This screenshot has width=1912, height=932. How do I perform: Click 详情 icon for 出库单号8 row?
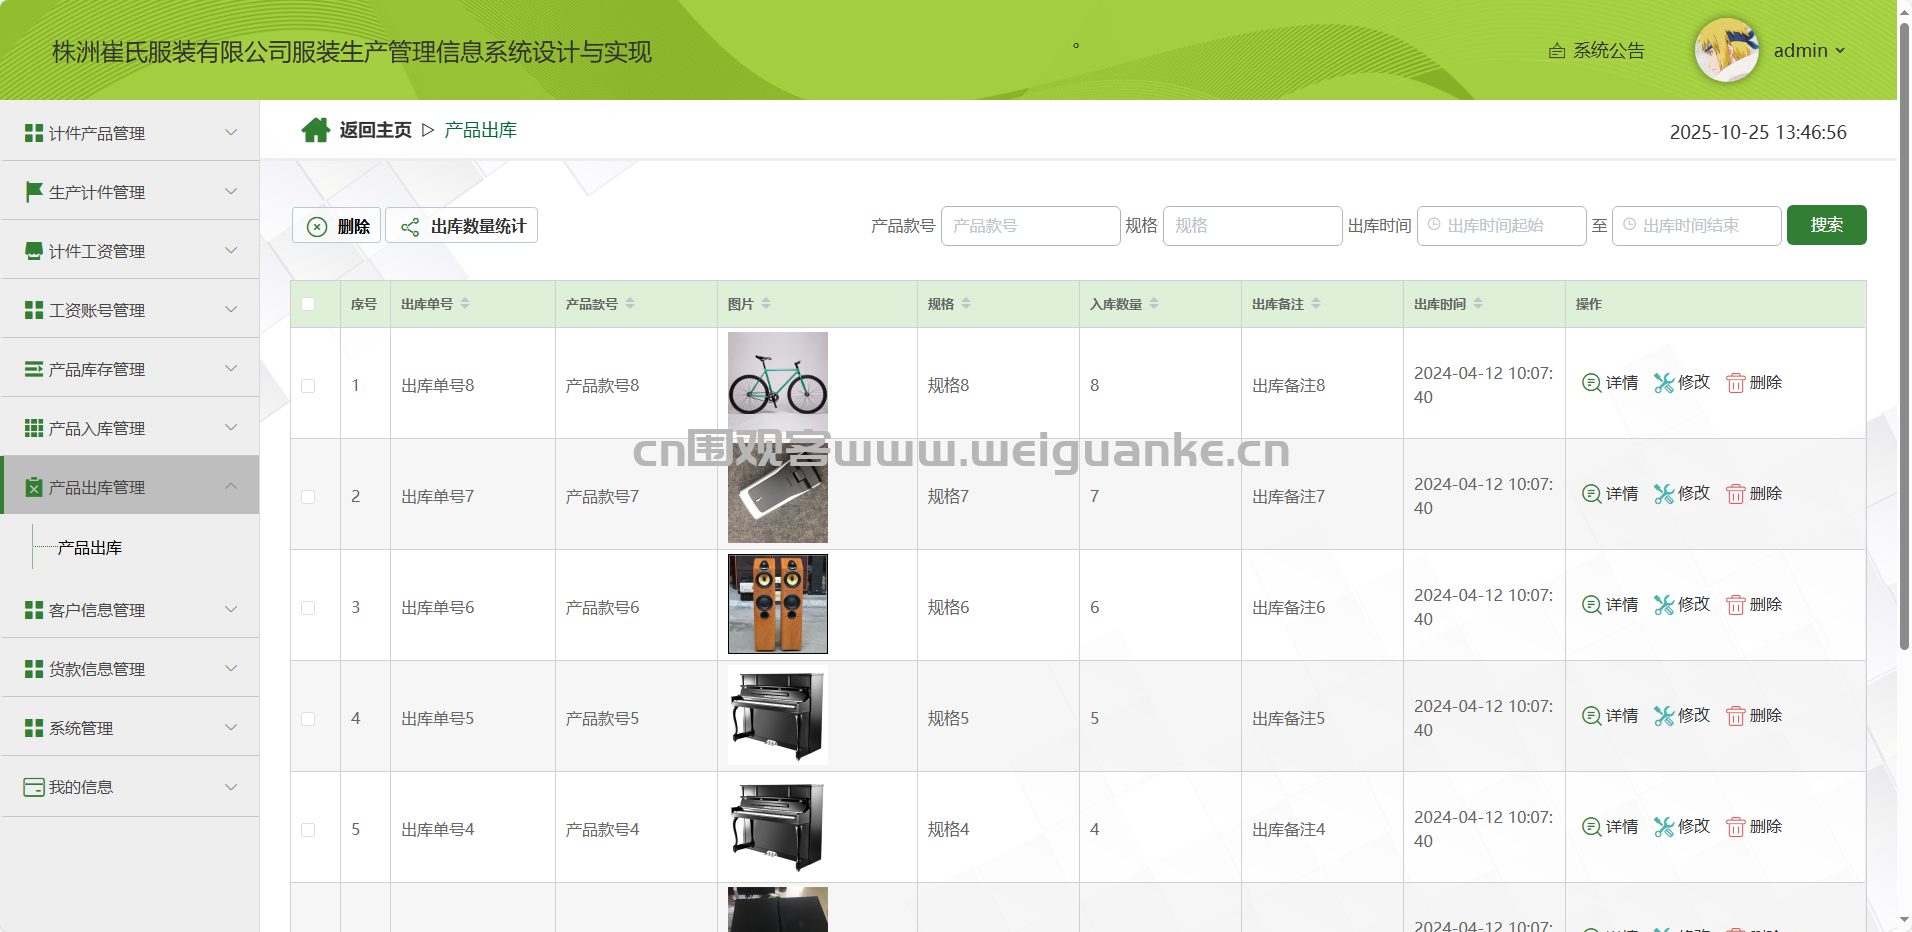click(1591, 383)
